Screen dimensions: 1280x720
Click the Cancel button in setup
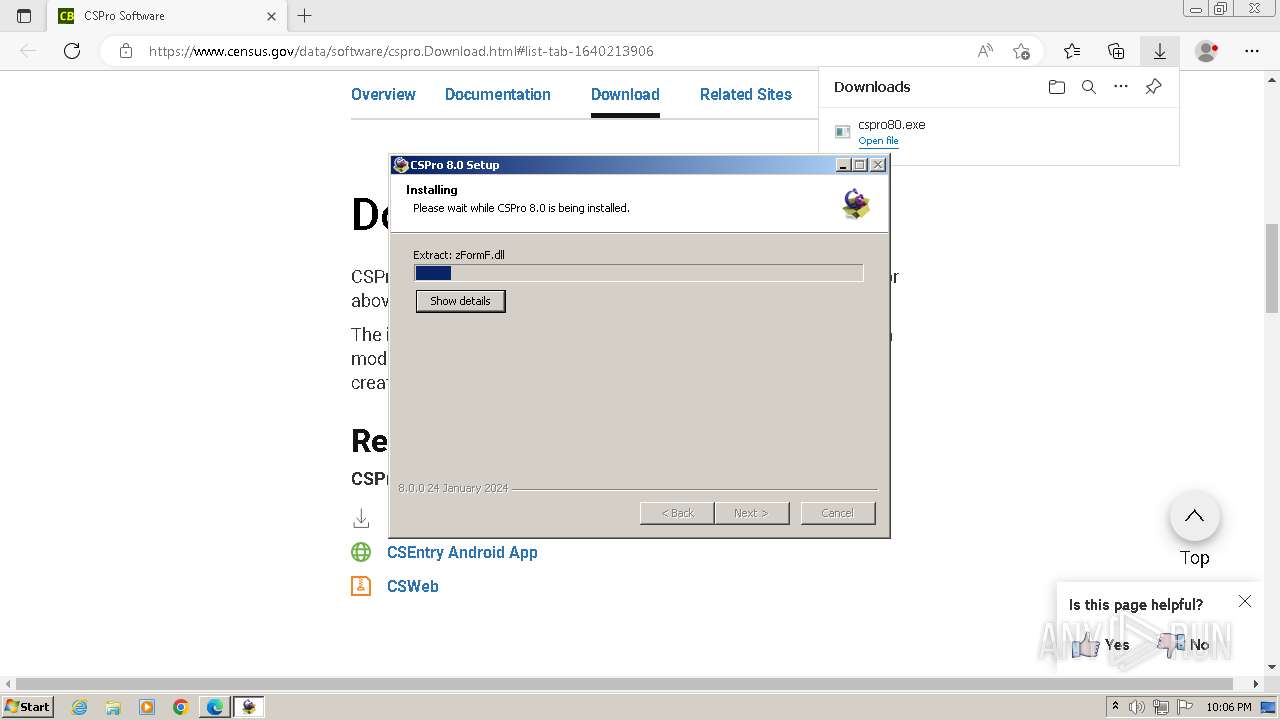(838, 513)
